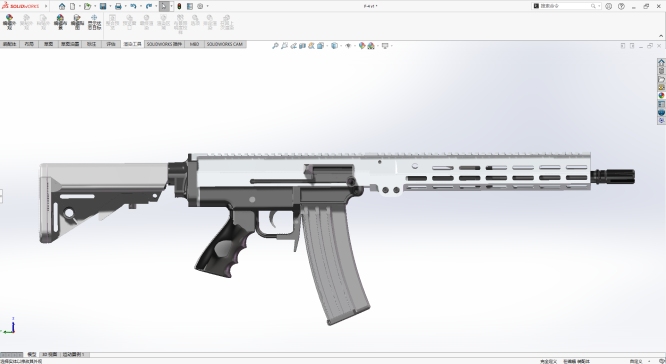
Task: Open the search box dropdown arrow
Action: (x=599, y=6)
